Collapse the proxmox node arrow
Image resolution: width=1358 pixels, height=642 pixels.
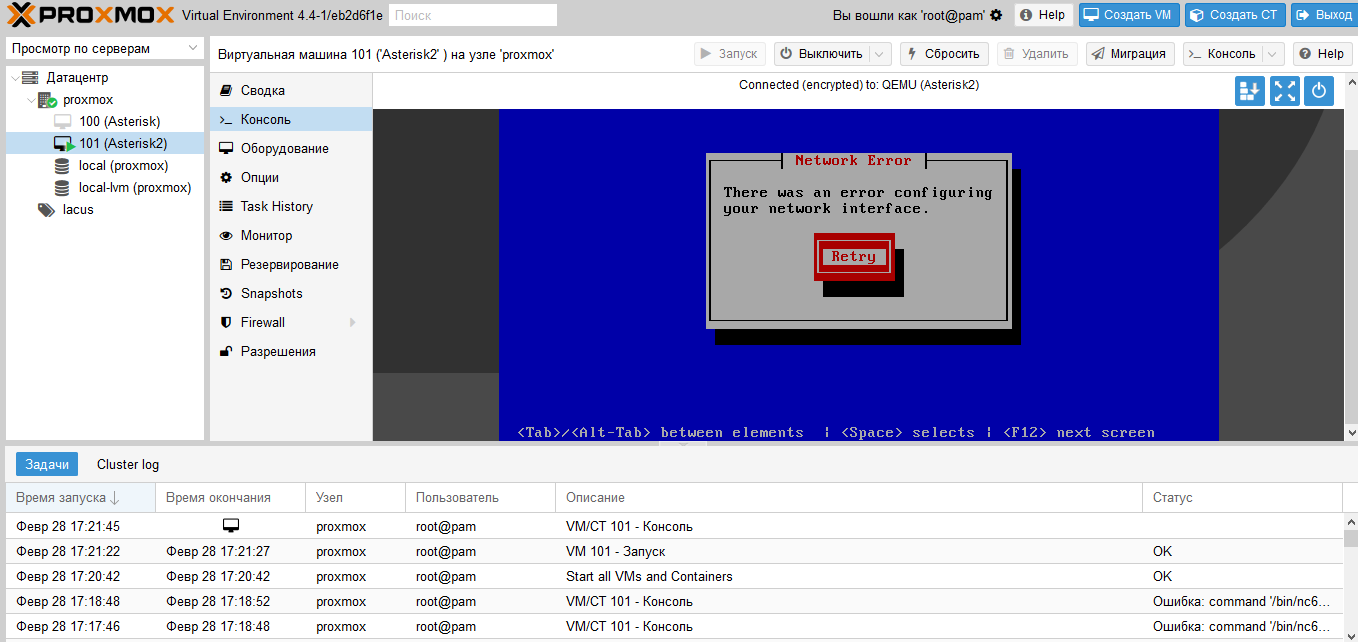click(x=30, y=99)
